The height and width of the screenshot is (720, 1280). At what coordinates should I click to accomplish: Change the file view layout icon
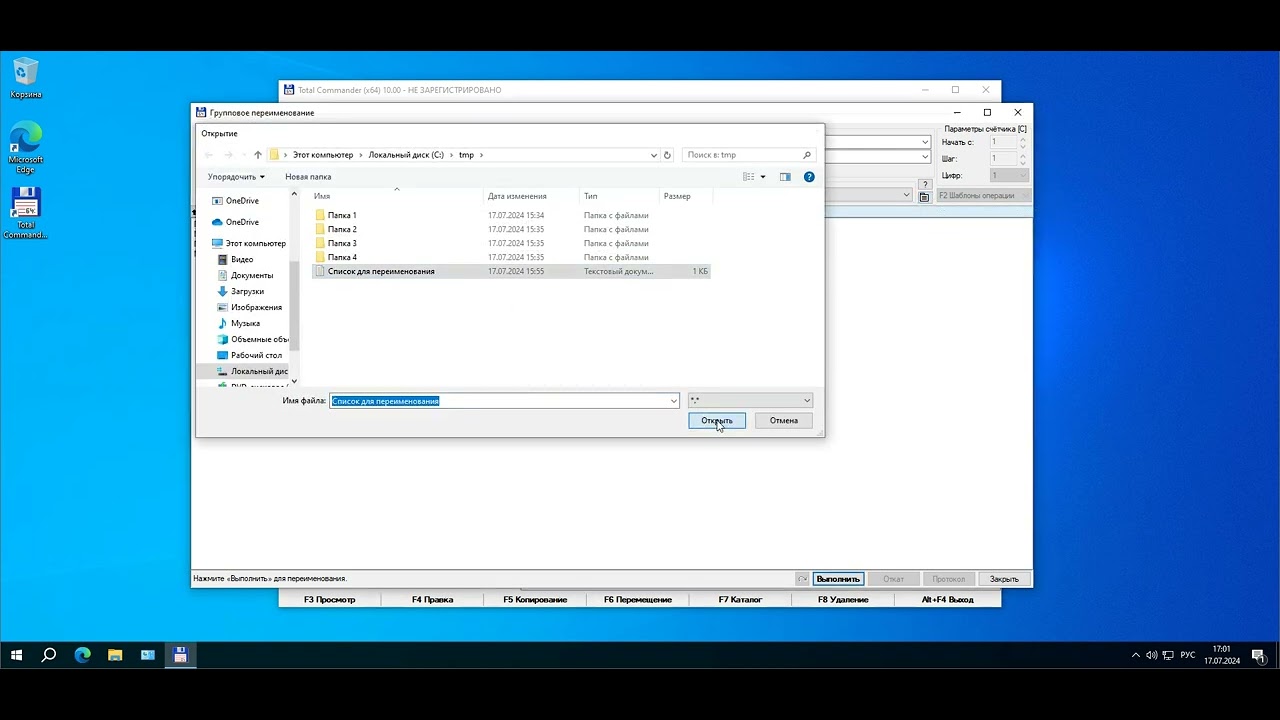[749, 177]
